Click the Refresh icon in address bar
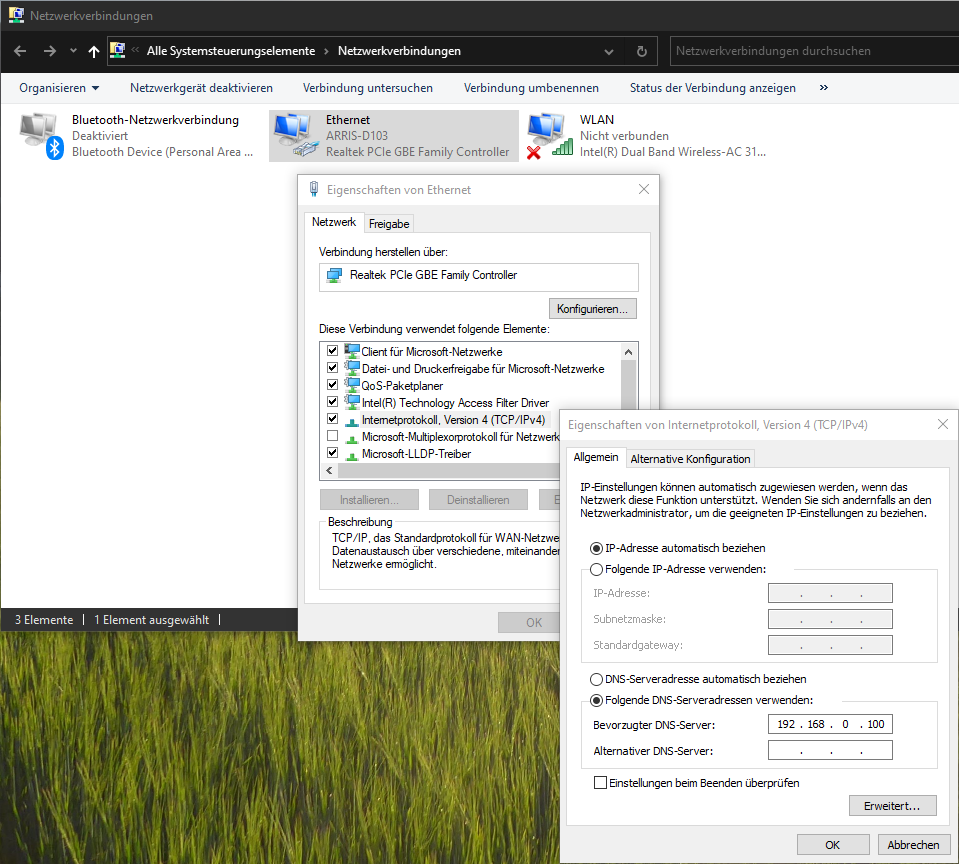The width and height of the screenshot is (959, 864). click(x=641, y=51)
